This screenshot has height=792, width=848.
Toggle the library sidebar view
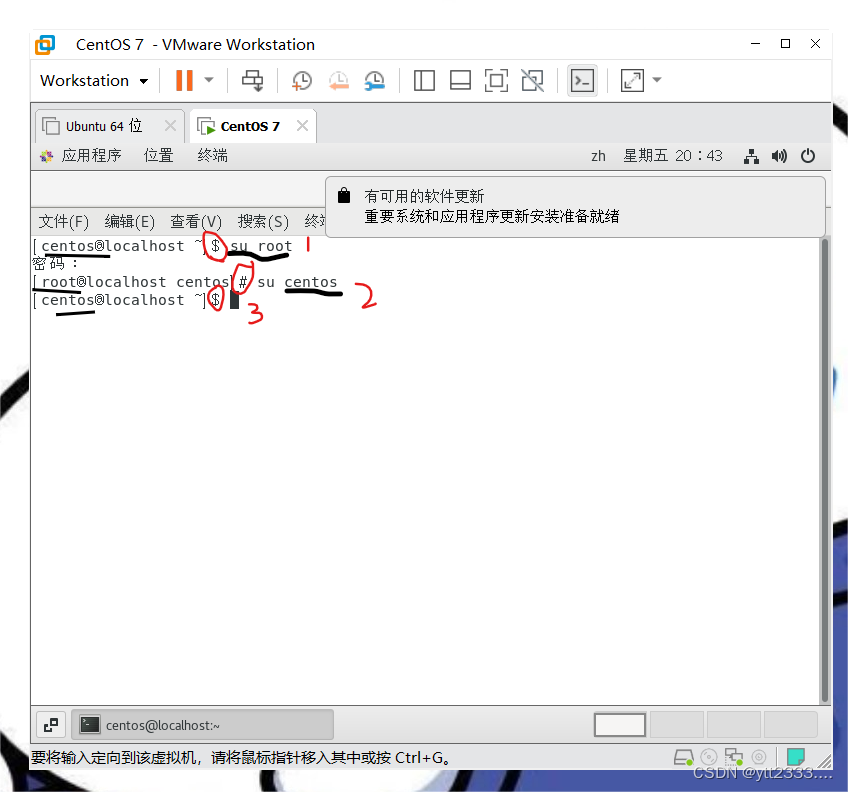coord(424,81)
